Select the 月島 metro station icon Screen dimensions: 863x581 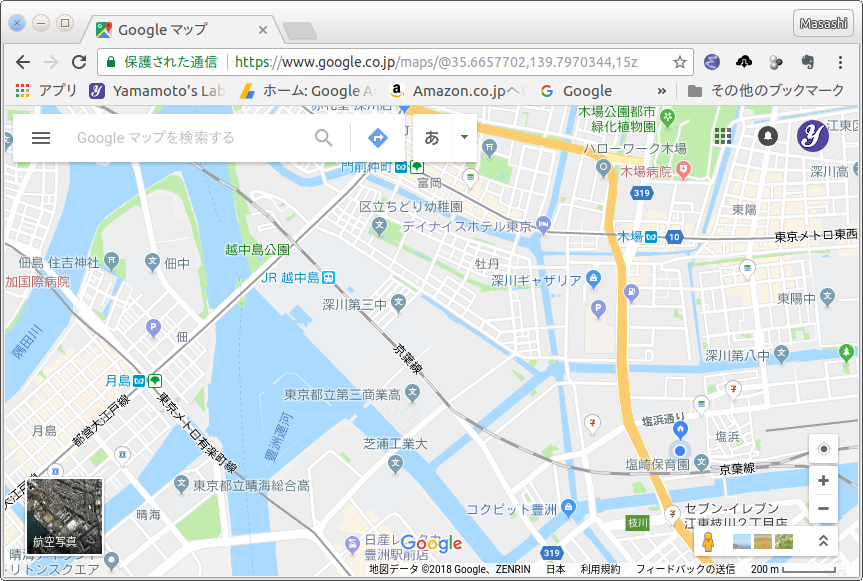pyautogui.click(x=139, y=381)
